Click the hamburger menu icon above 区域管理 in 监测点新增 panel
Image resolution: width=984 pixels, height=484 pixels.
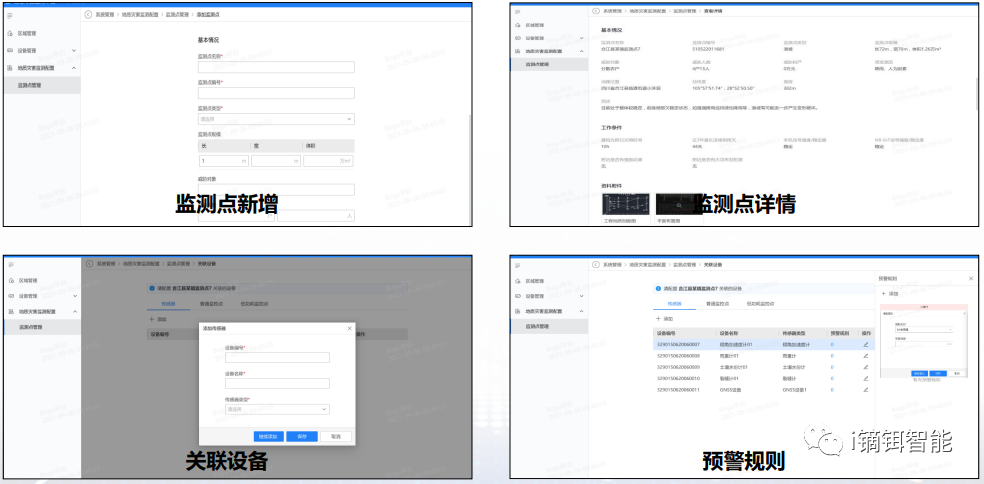point(10,15)
